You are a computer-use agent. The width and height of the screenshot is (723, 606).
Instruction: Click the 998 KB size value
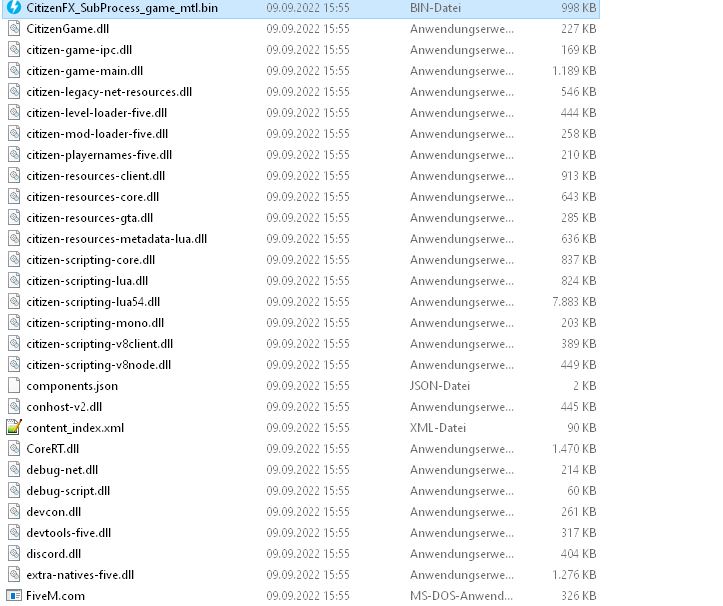579,8
